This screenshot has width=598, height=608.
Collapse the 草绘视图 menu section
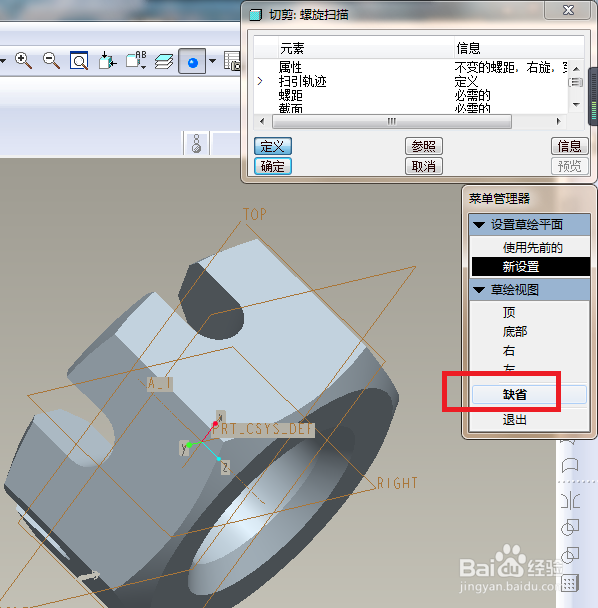click(x=529, y=290)
